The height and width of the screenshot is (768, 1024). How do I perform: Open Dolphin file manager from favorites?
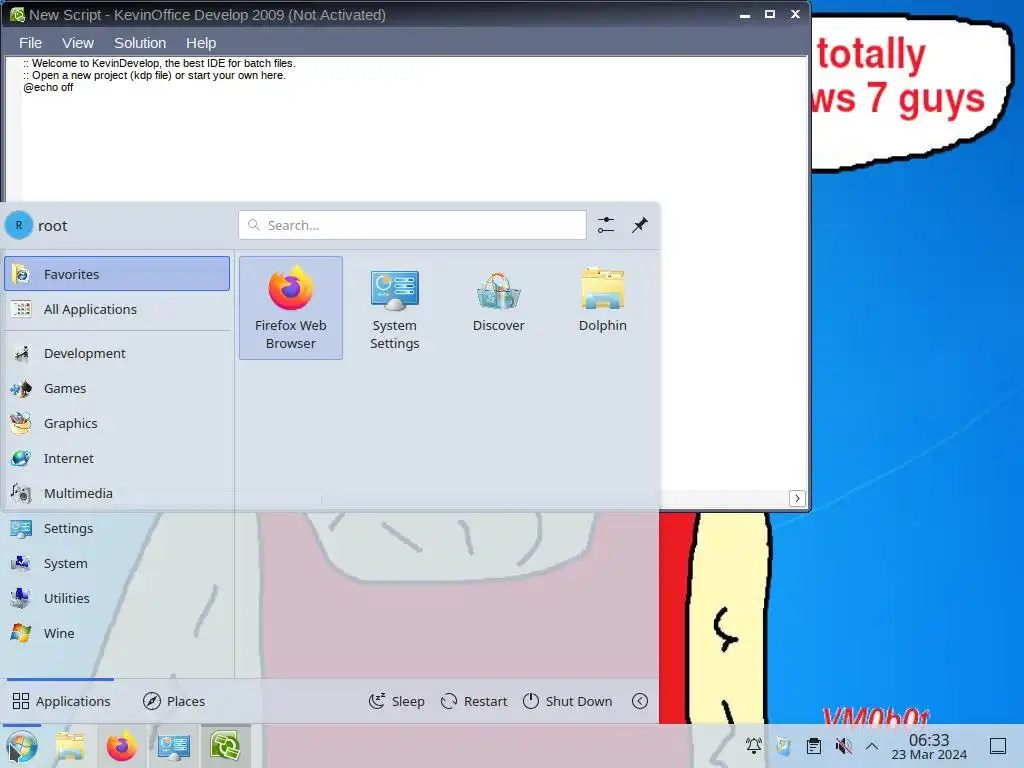pos(602,308)
